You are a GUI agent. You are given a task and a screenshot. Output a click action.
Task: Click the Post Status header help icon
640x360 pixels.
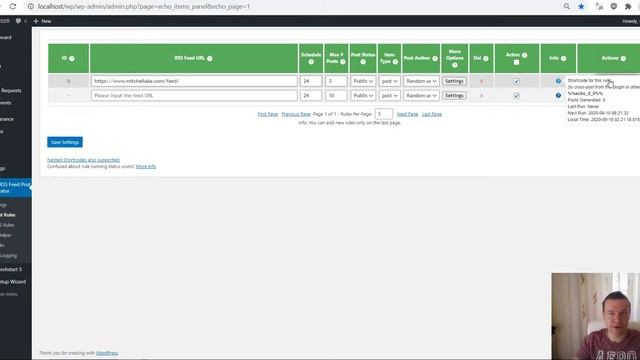[x=363, y=62]
